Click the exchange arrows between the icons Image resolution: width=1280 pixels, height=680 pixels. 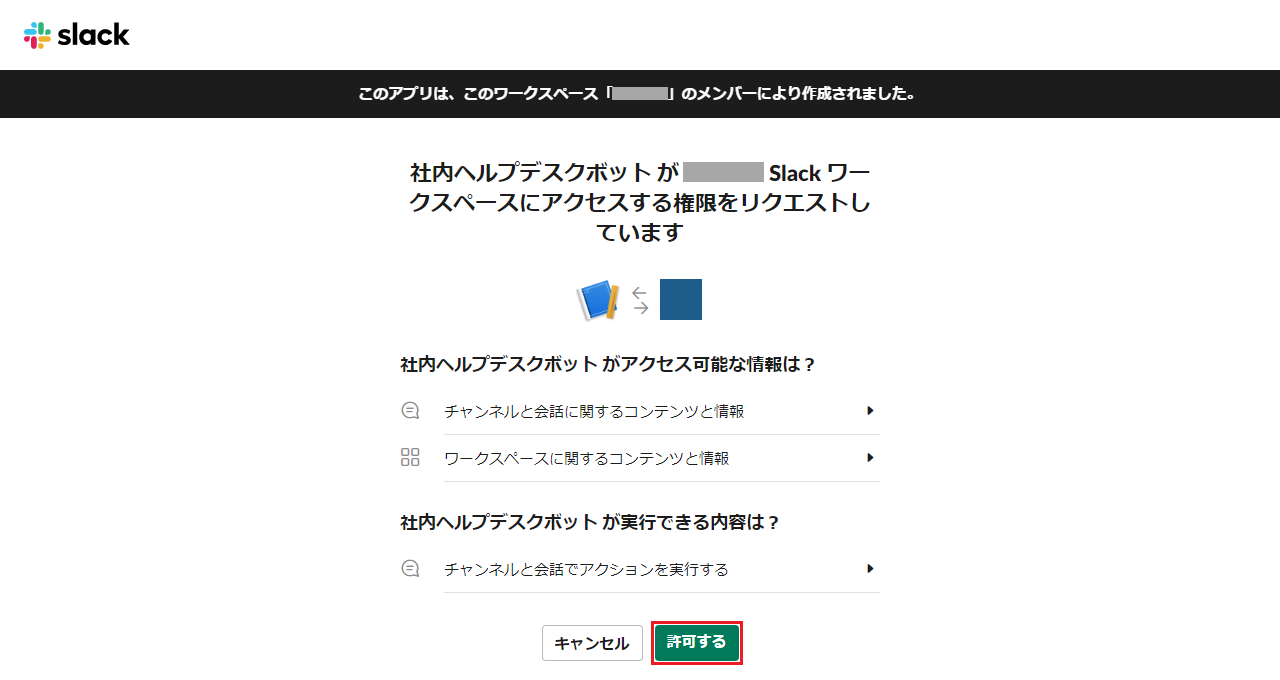pos(640,300)
